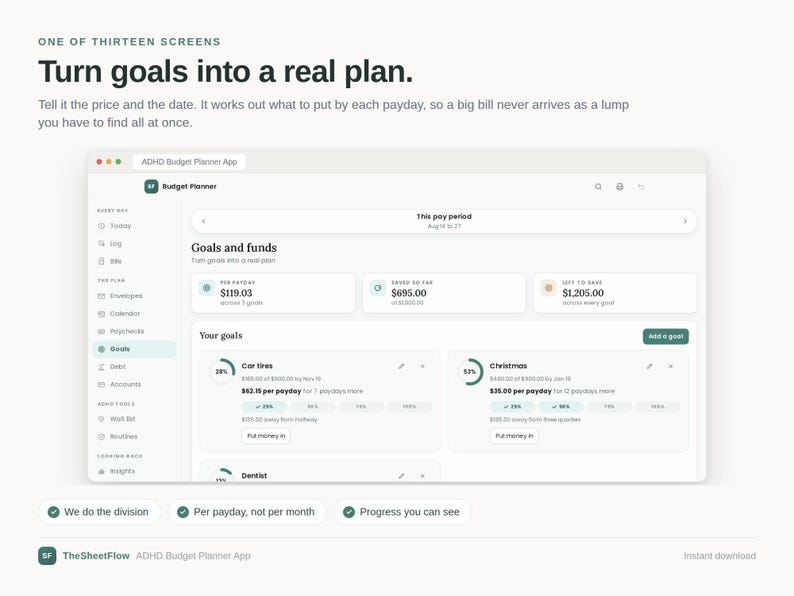Click the Saved So Far $695.00 amount
This screenshot has width=794, height=596.
[409, 293]
